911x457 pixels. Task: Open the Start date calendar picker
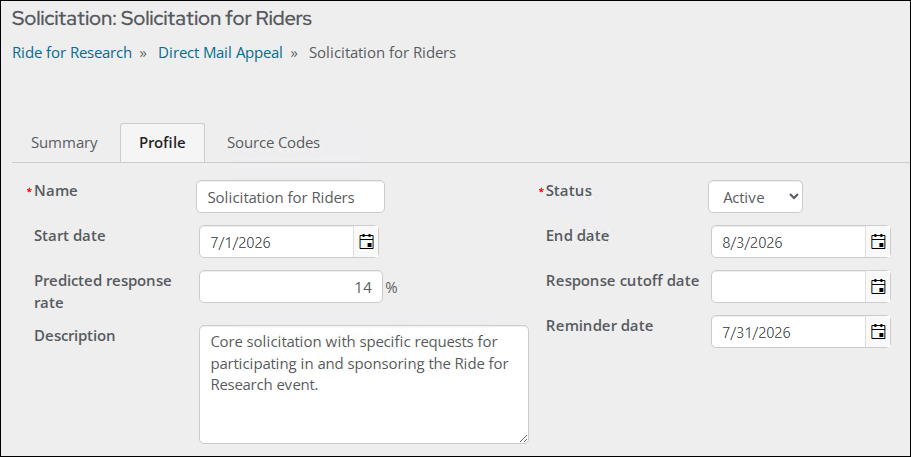[x=366, y=242]
